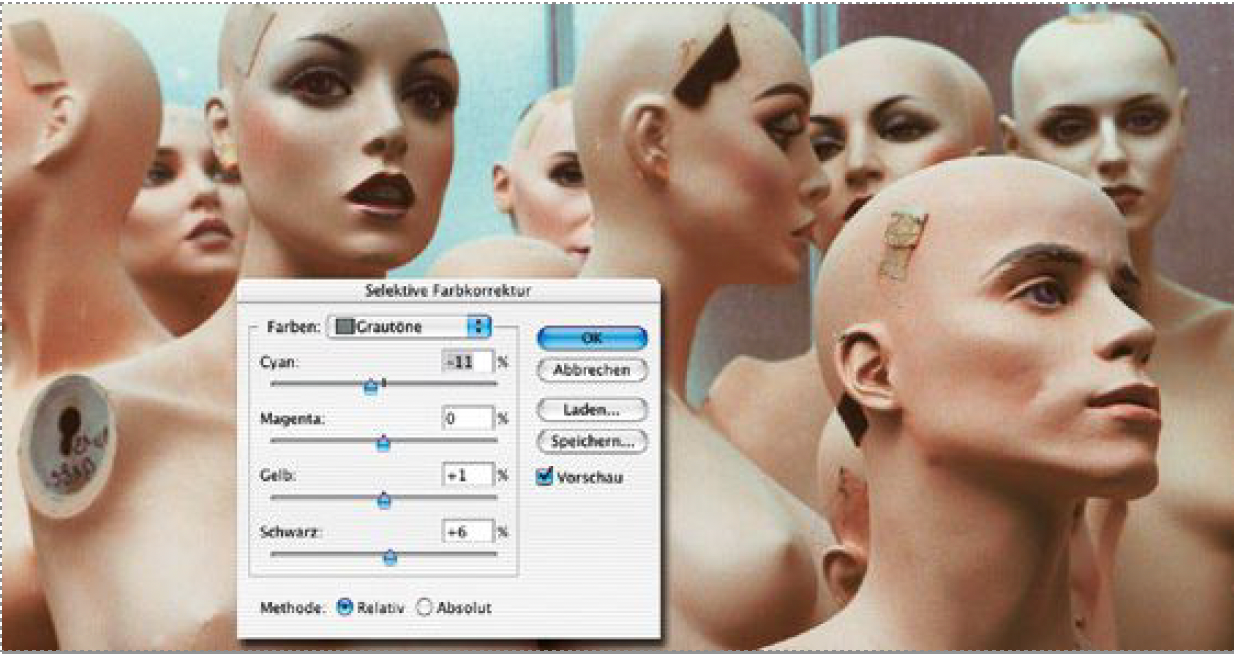The width and height of the screenshot is (1234, 654).
Task: Select the Absolut method radio button
Action: click(x=423, y=607)
